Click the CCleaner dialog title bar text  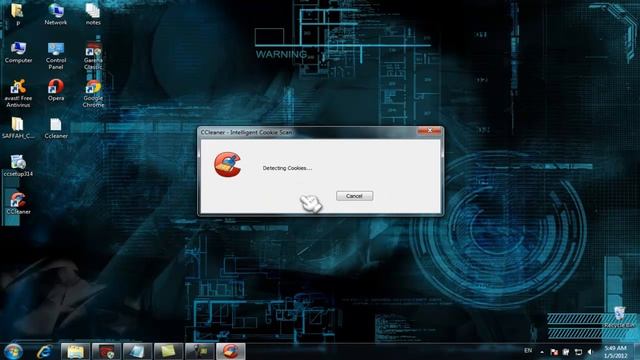tap(246, 132)
